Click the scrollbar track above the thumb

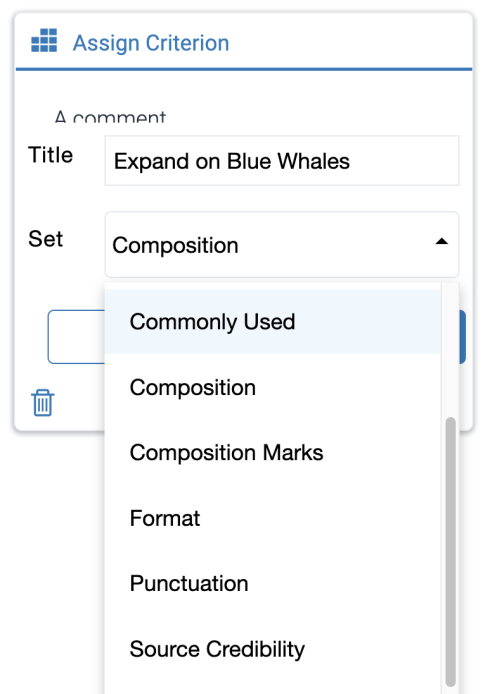point(451,350)
